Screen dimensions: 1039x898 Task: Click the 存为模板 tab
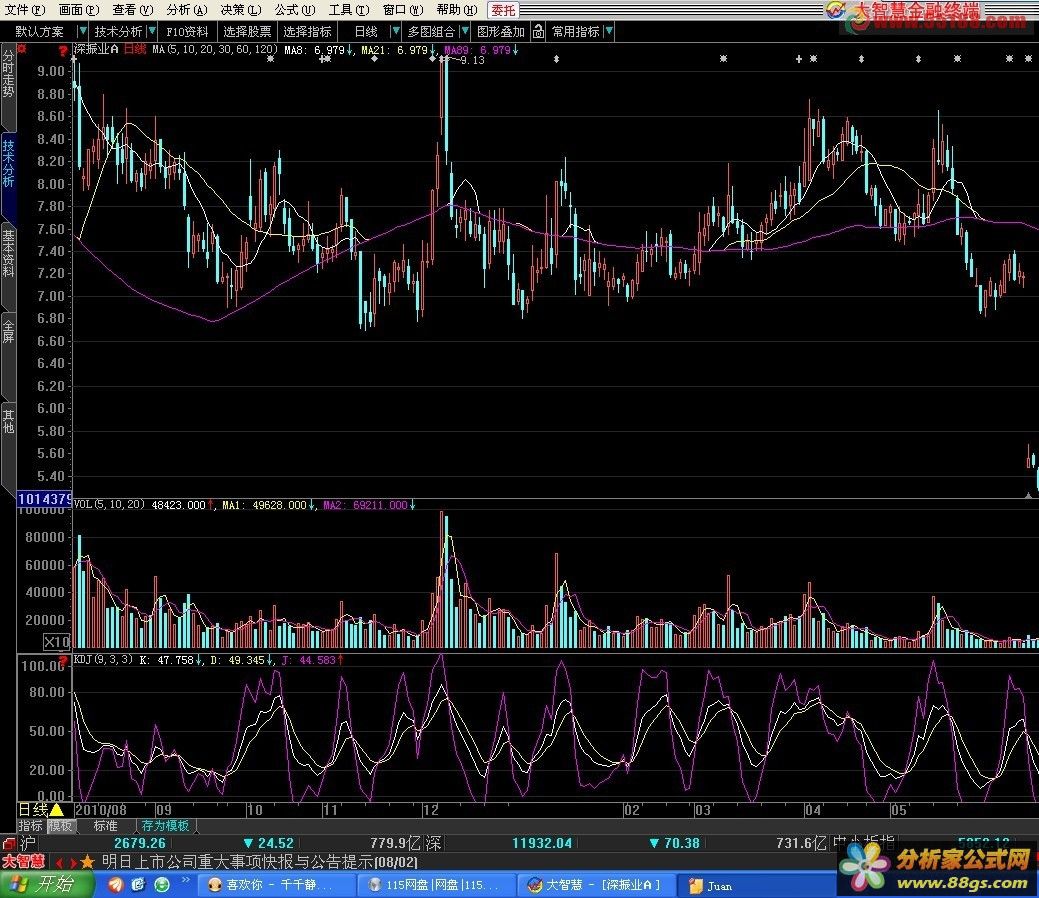166,826
